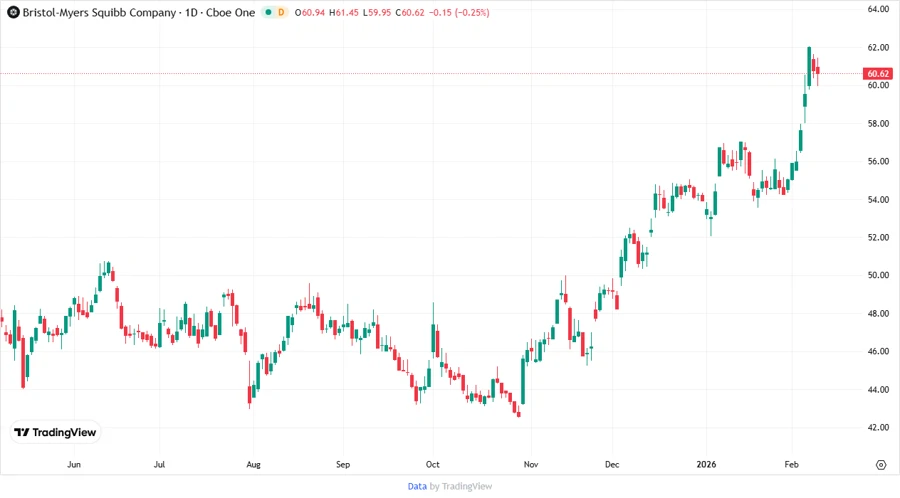Viewport: 900px width, 498px height.
Task: Click the 42.00 price axis label
Action: [x=878, y=427]
